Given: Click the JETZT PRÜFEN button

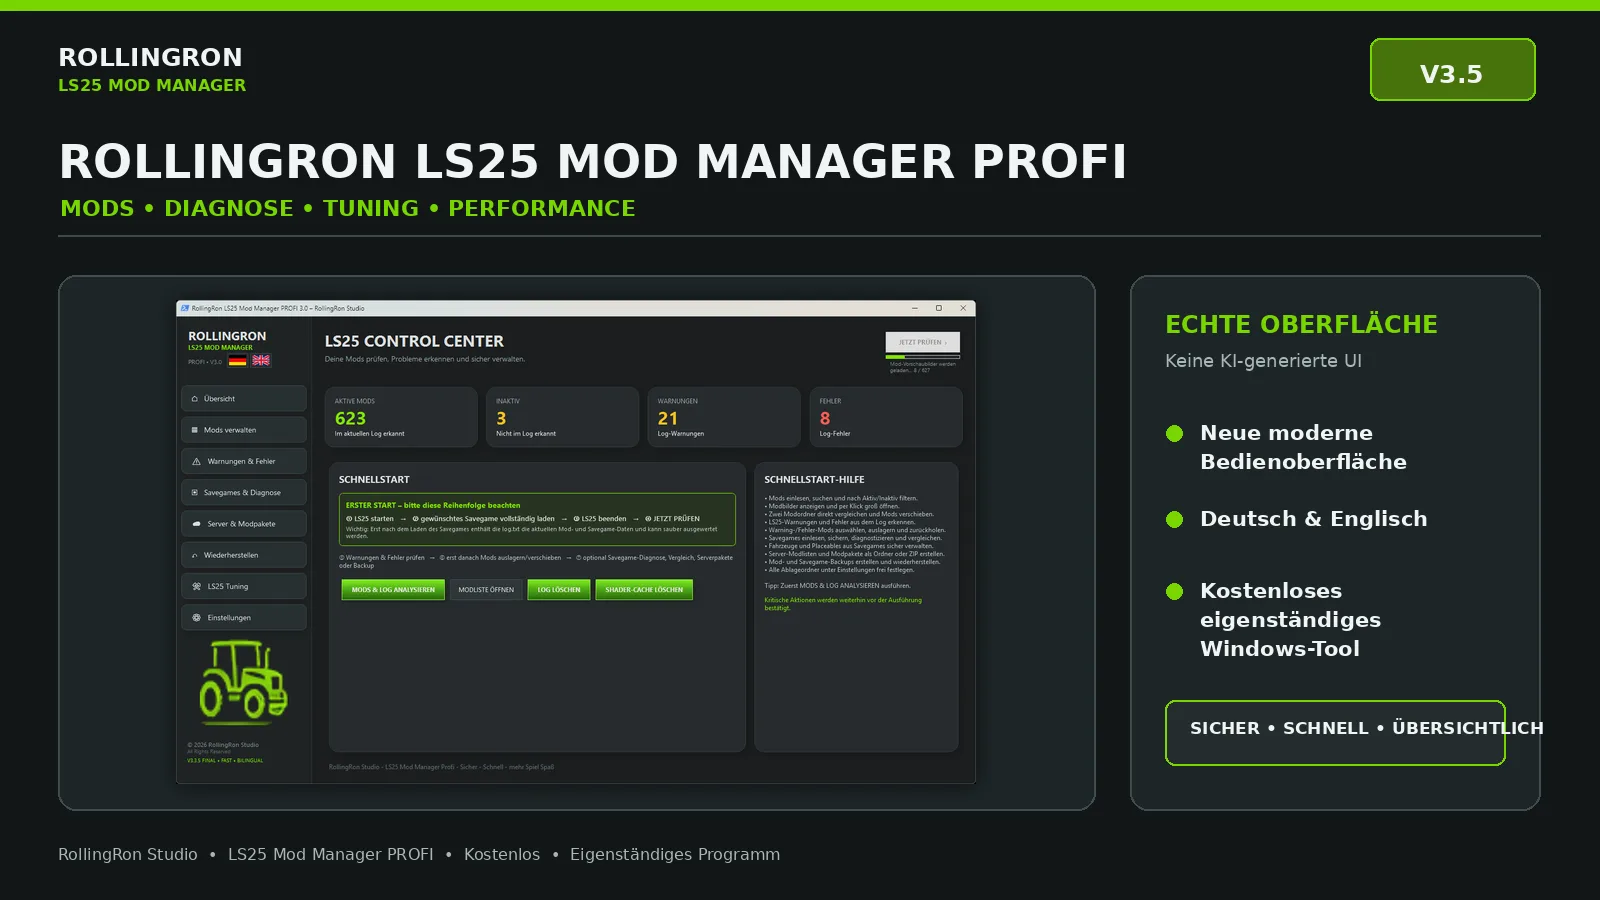Looking at the screenshot, I should point(922,342).
